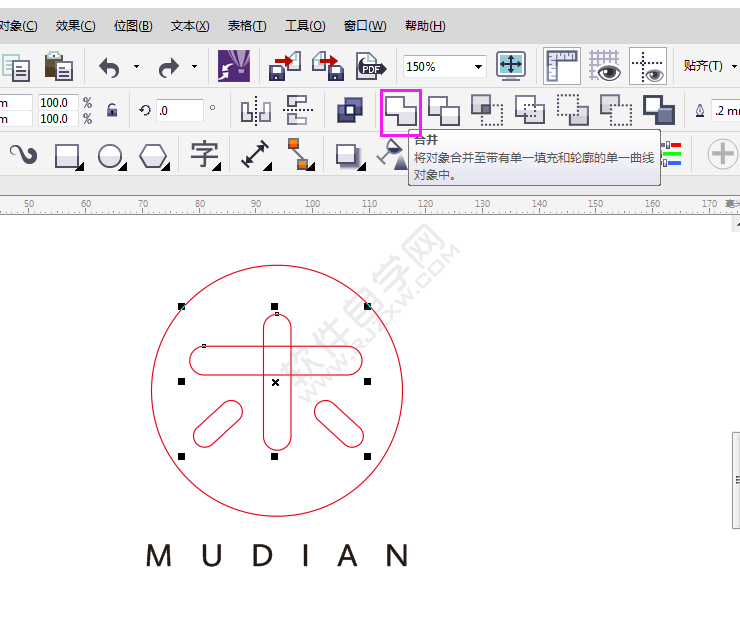Screen dimensions: 740x628
Task: Toggle the lock ratio padlock
Action: click(x=112, y=110)
